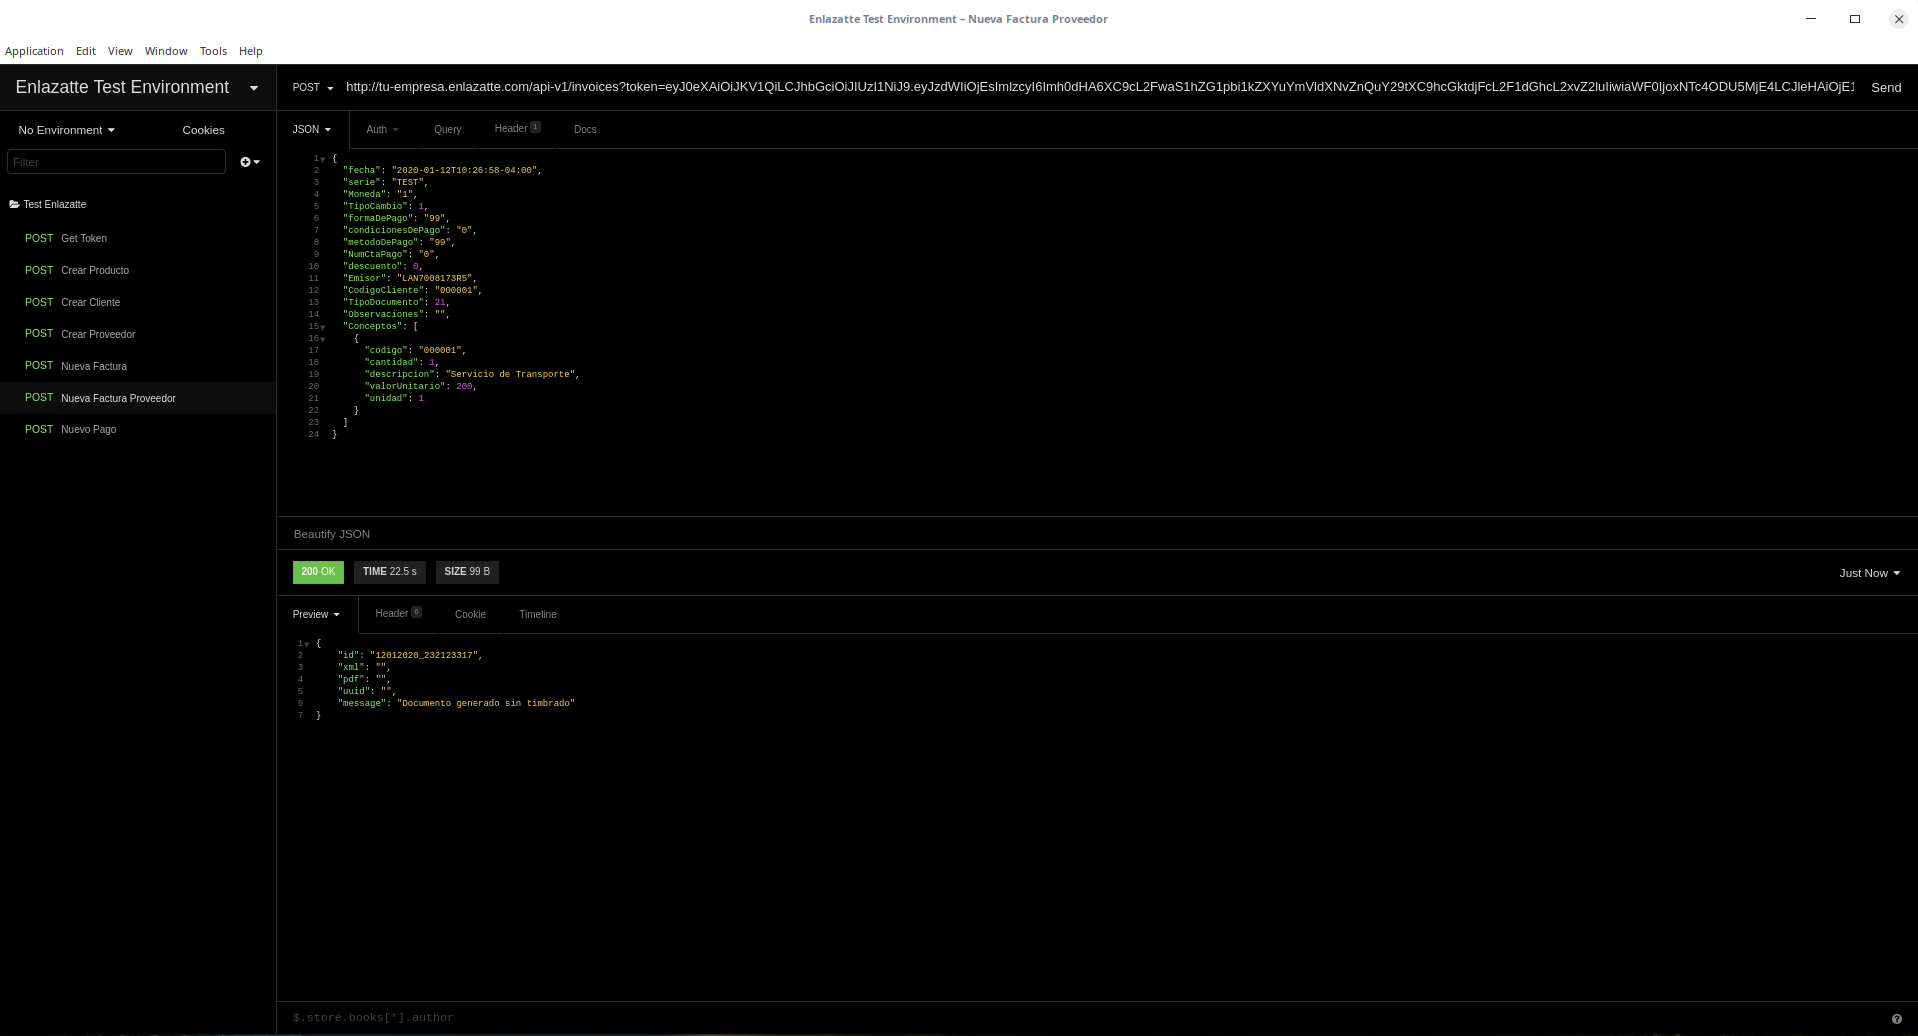Click the plus icon to create a new request
The height and width of the screenshot is (1036, 1918).
tap(243, 161)
